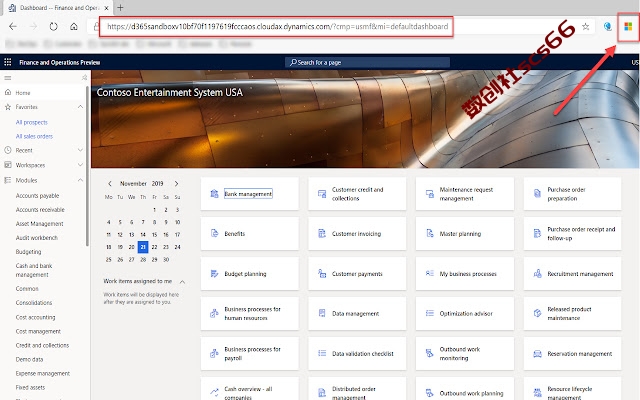Click Data validation checklist tile icon

point(322,353)
